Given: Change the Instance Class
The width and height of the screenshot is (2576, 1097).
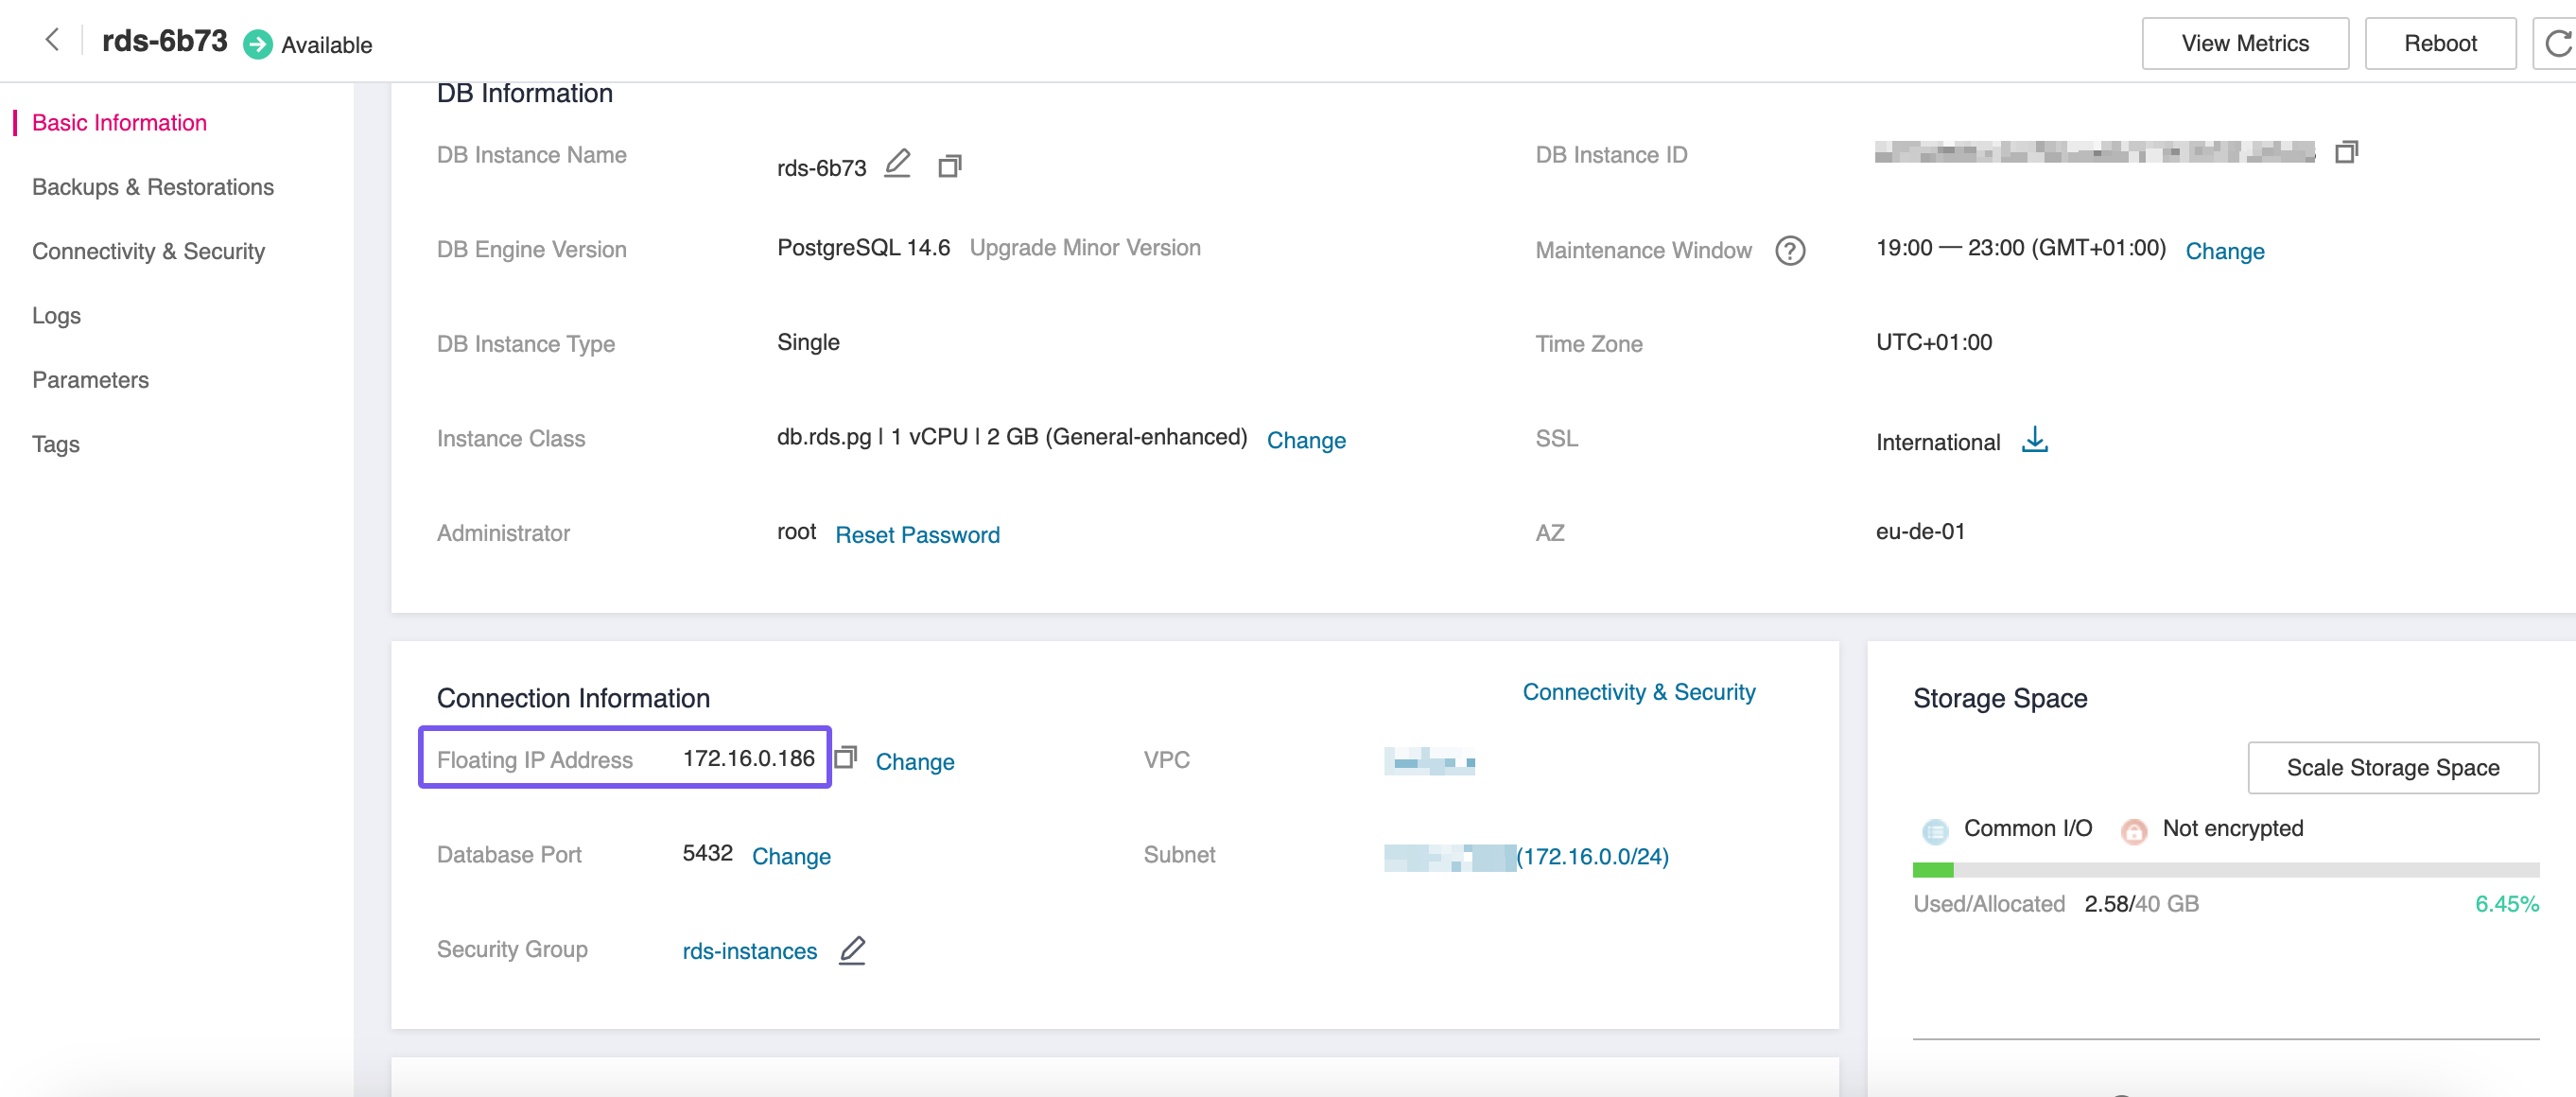Looking at the screenshot, I should [1305, 440].
